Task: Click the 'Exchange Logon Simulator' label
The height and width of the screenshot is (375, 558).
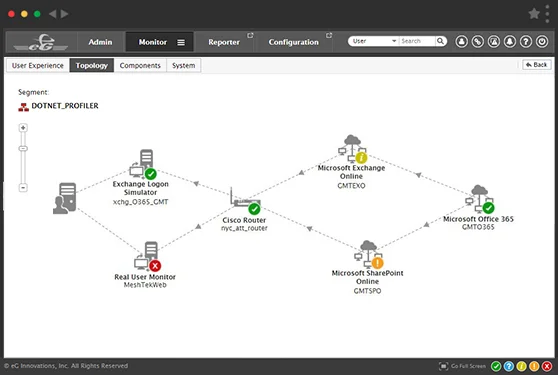Action: coord(141,188)
